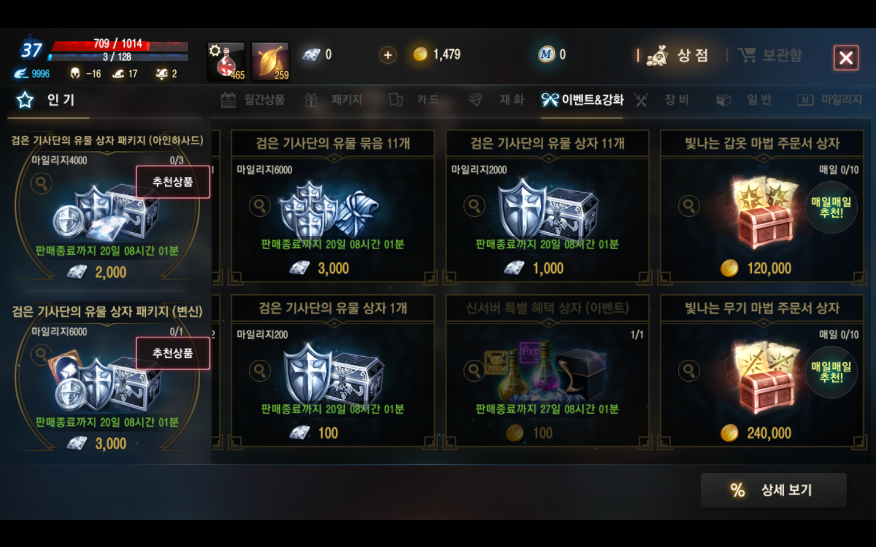
Task: Magnify the 유물 묶음 11개 item preview
Action: (260, 206)
